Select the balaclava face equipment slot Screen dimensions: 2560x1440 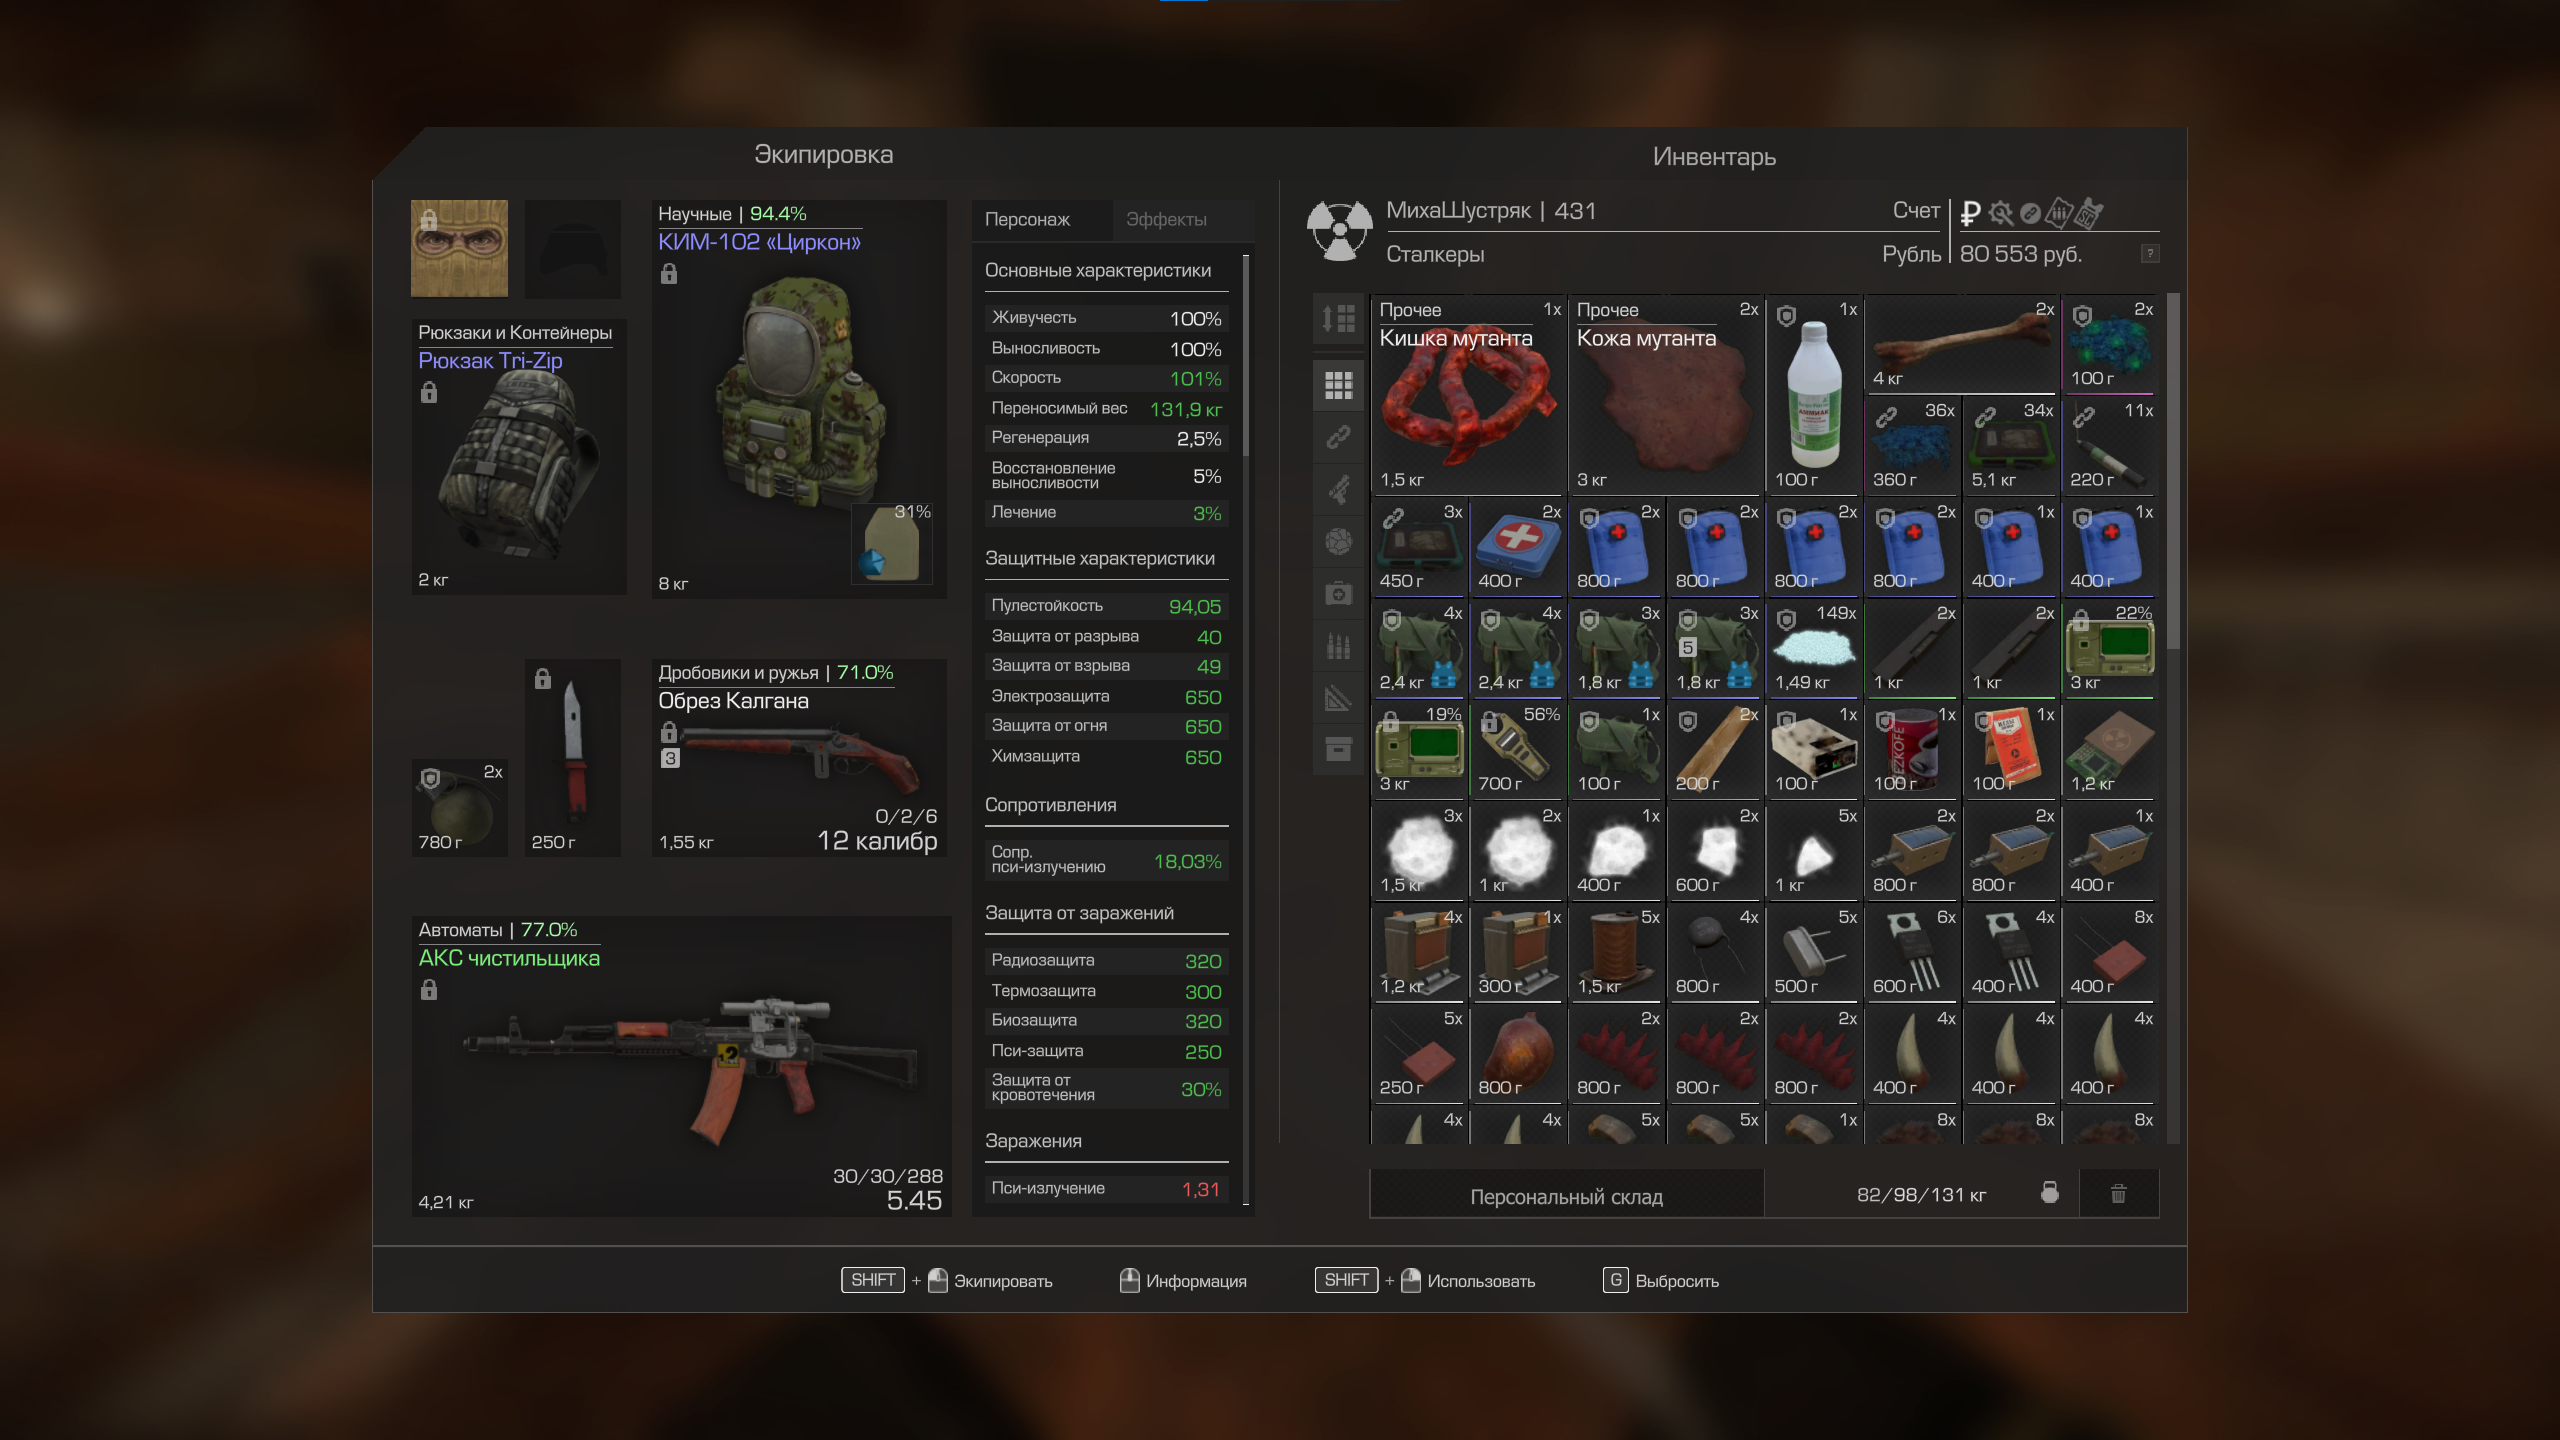pyautogui.click(x=459, y=248)
